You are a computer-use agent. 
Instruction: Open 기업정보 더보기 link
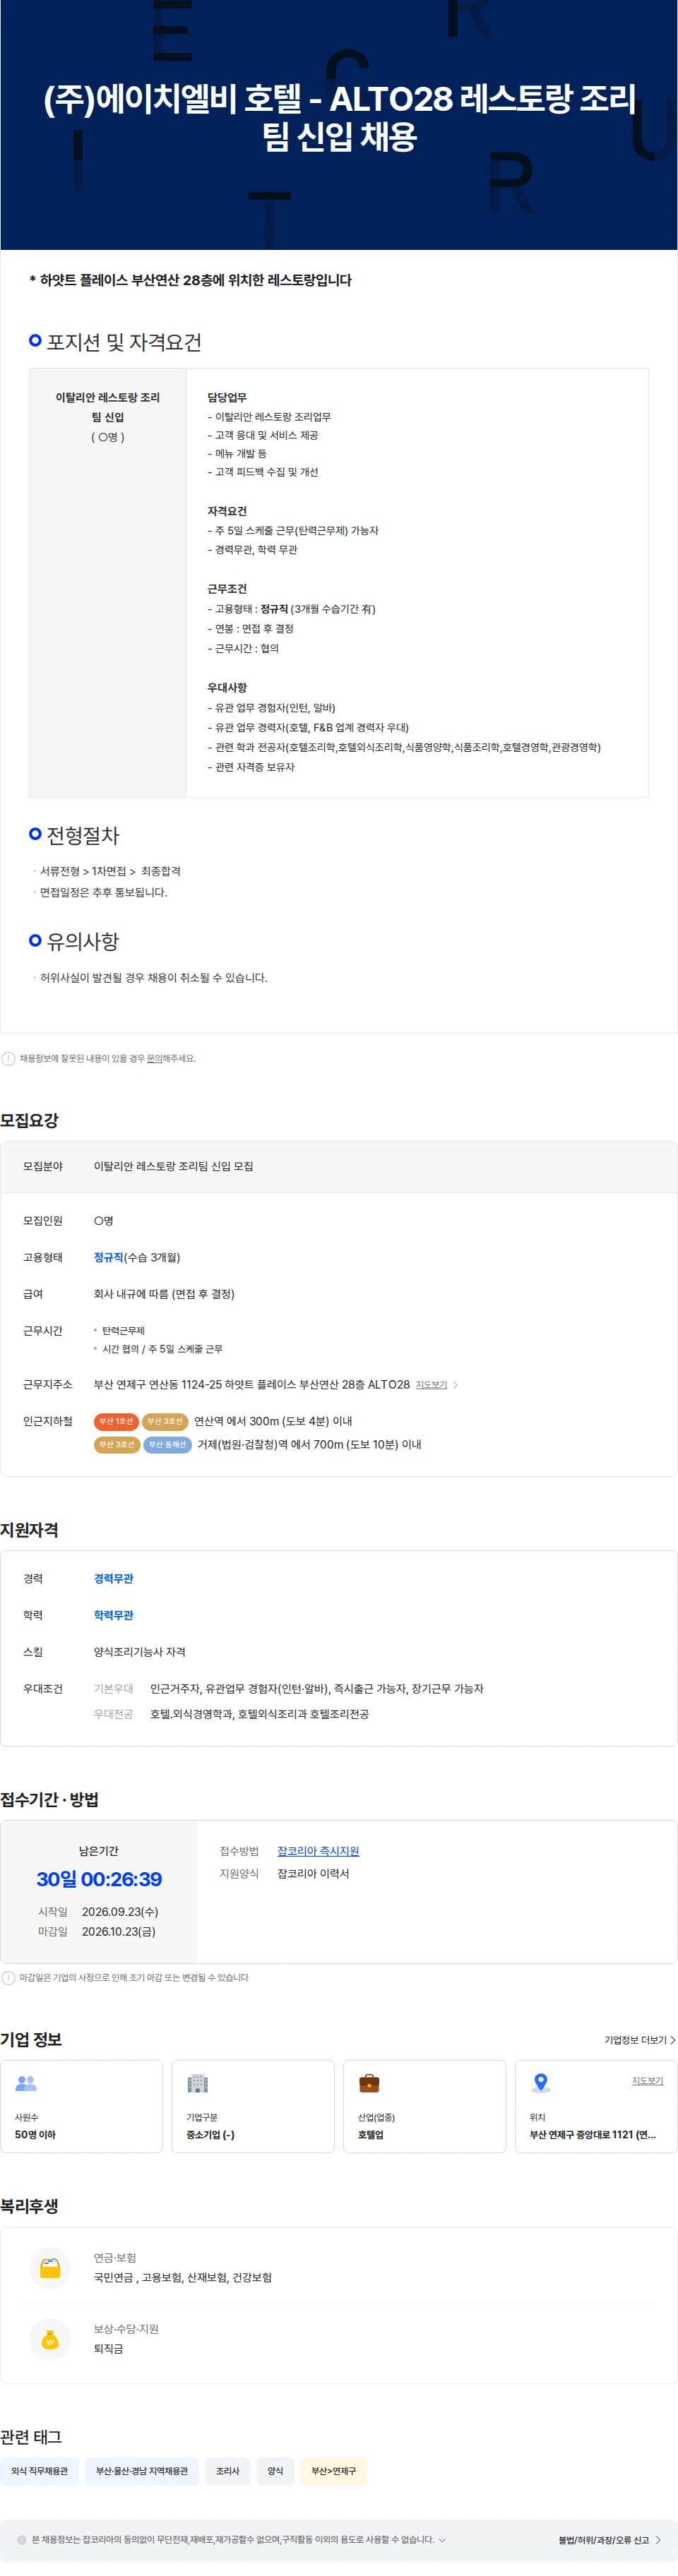[x=639, y=2040]
